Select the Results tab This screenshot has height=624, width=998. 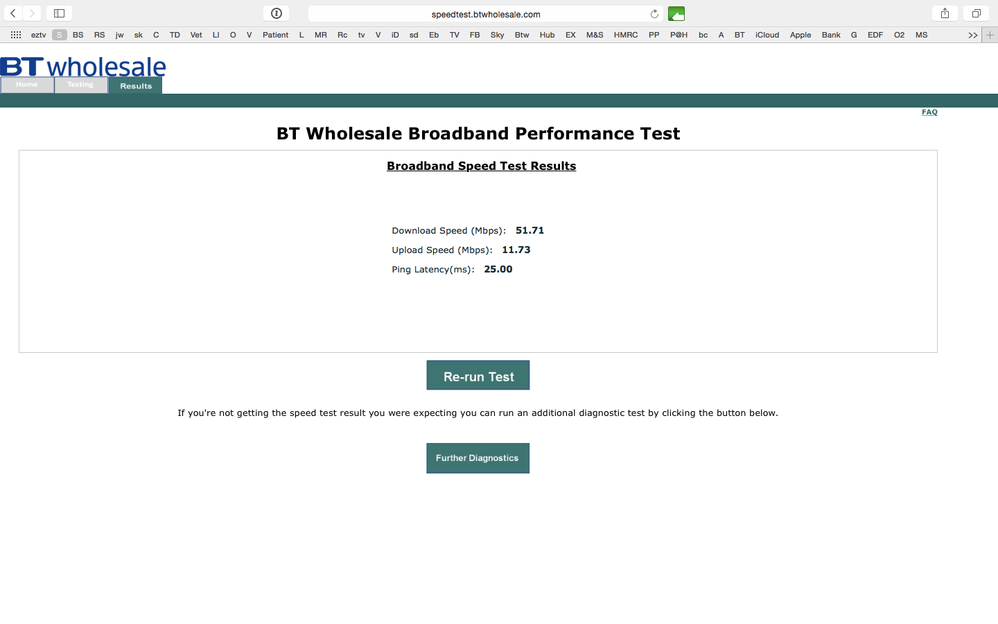136,85
